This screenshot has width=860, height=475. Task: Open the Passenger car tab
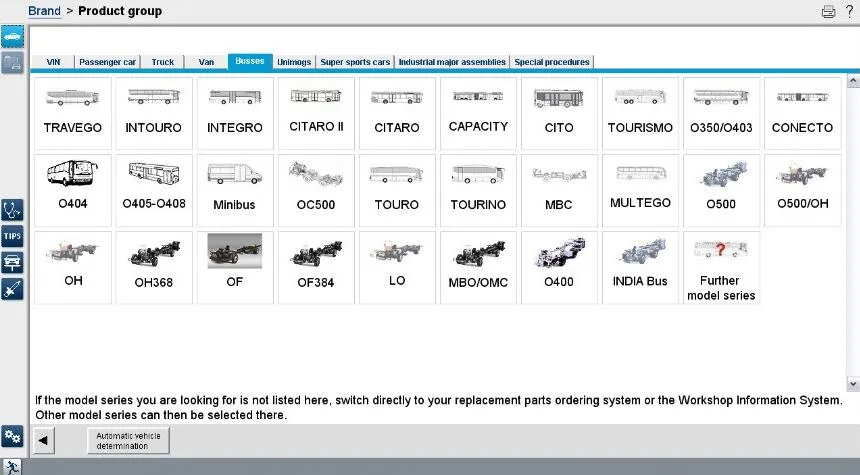[108, 62]
